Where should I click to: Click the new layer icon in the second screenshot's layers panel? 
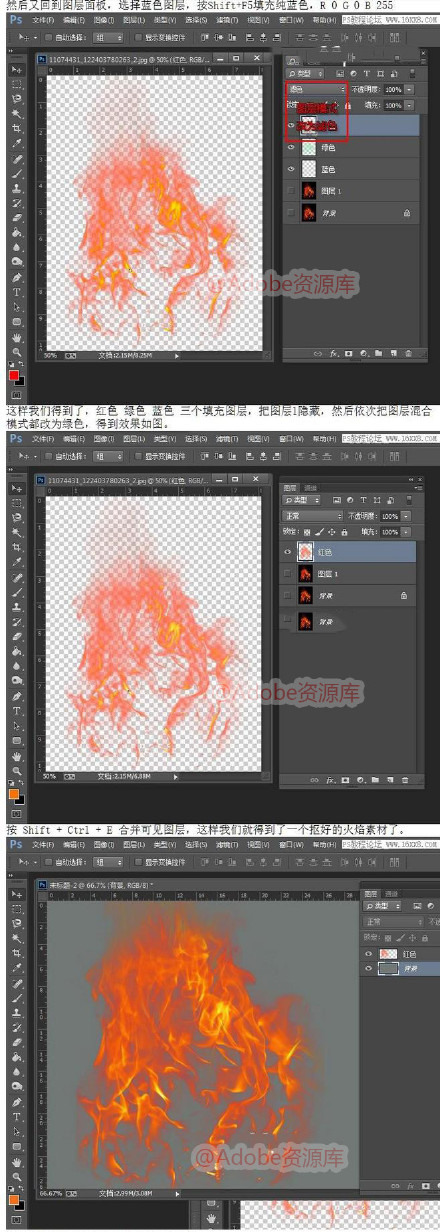tap(390, 780)
